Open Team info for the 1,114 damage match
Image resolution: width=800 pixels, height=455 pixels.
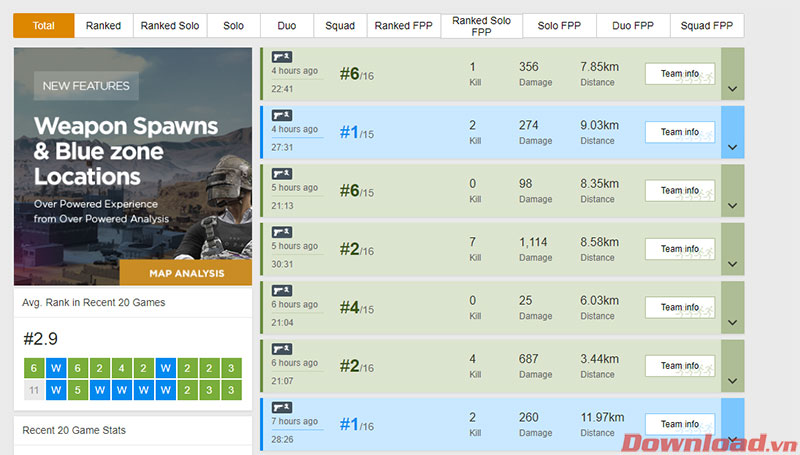(x=679, y=249)
